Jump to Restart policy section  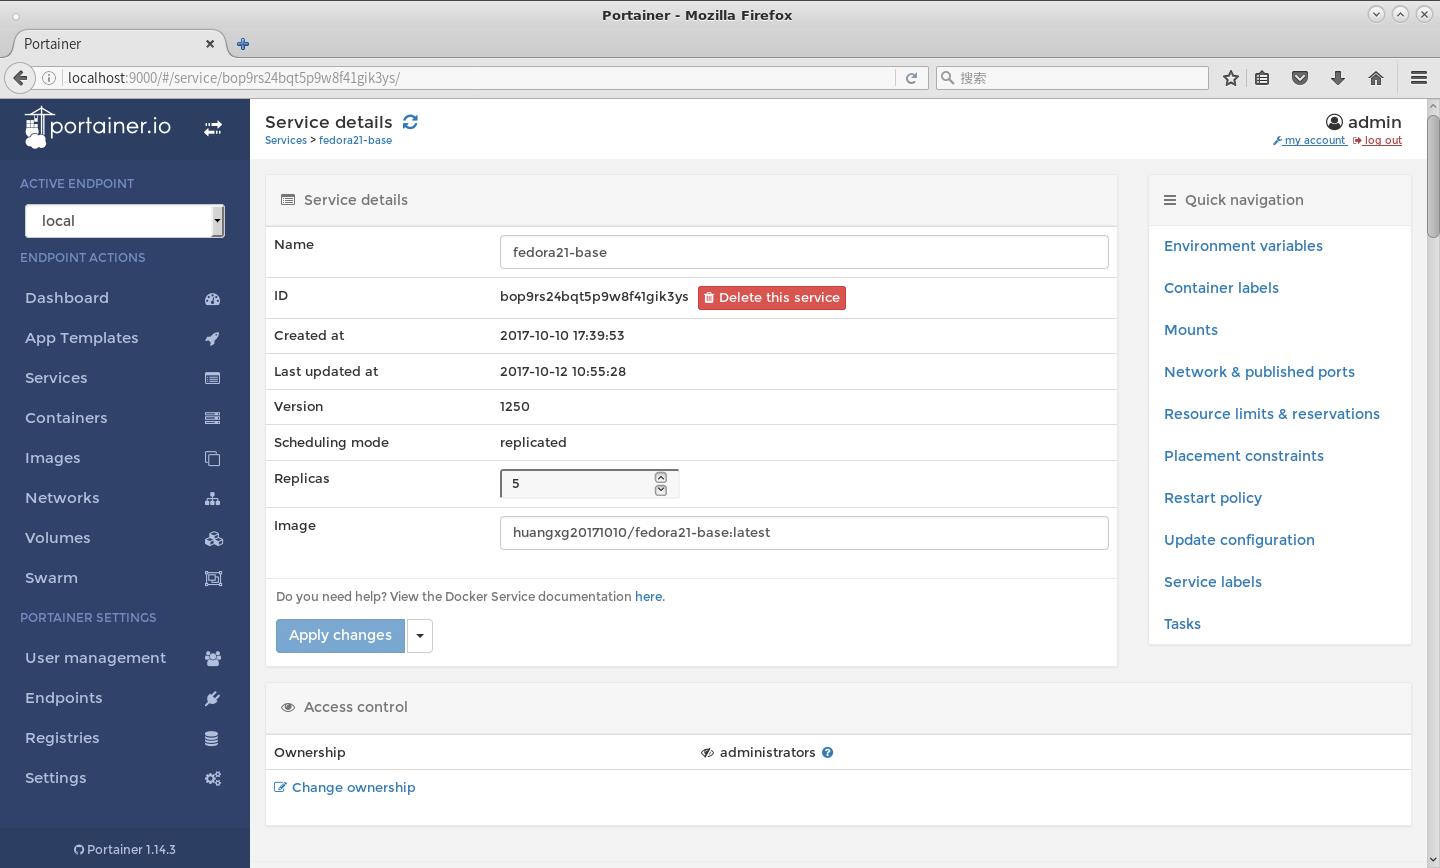click(x=1212, y=498)
